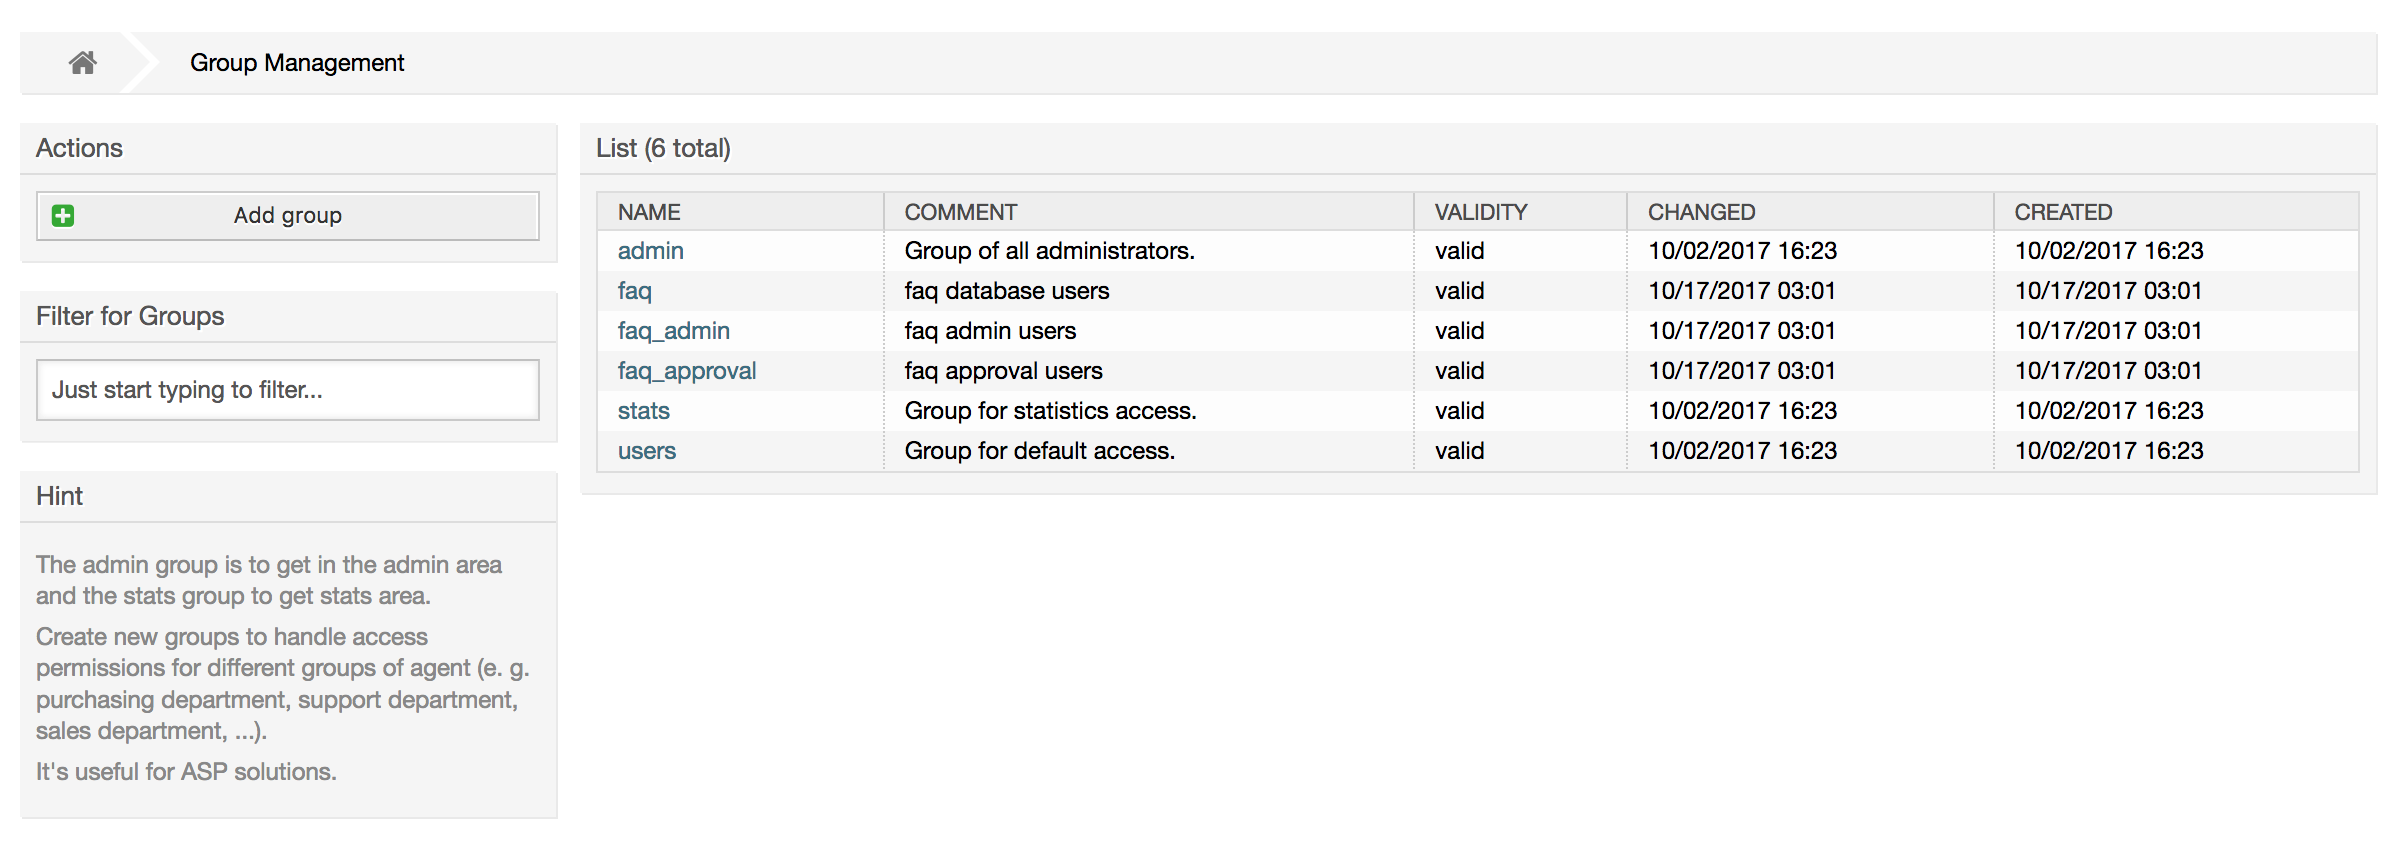Select Group Management breadcrumb item
2400x861 pixels.
(297, 63)
